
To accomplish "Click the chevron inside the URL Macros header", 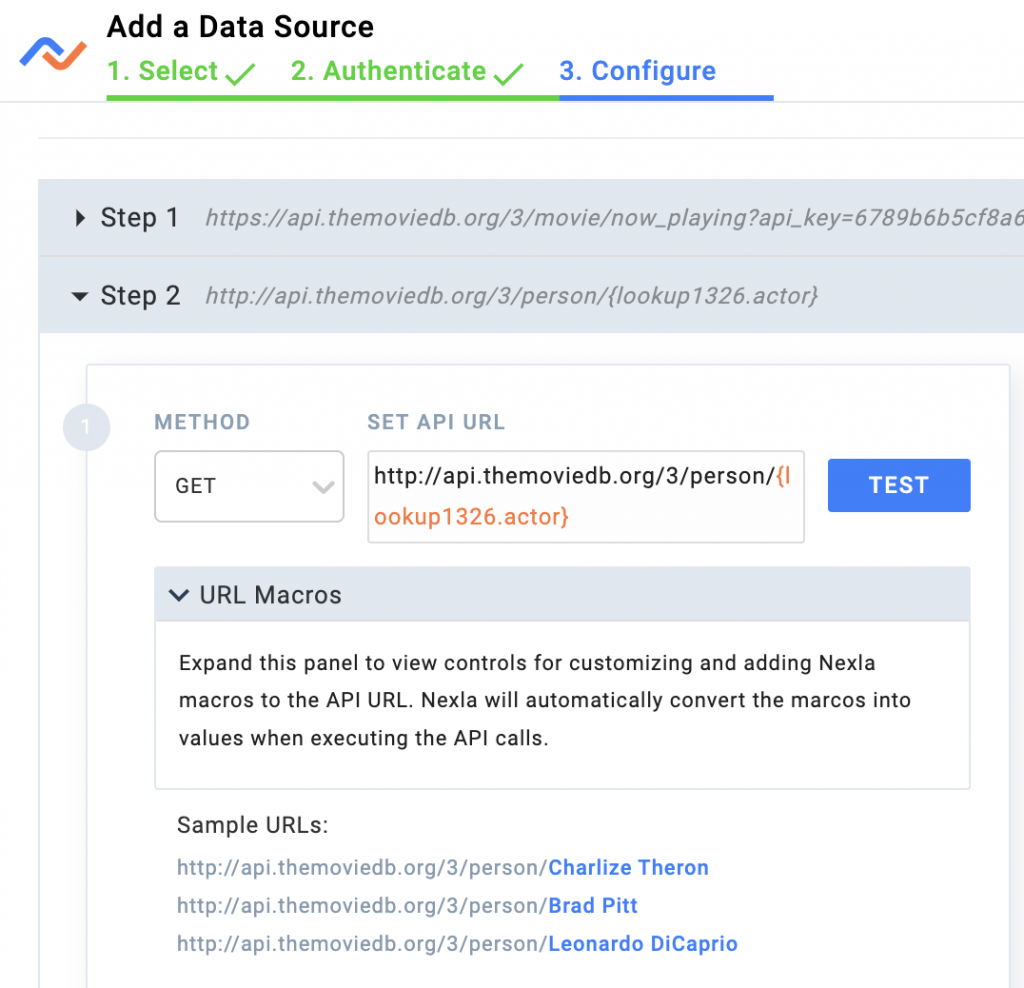I will click(x=179, y=594).
